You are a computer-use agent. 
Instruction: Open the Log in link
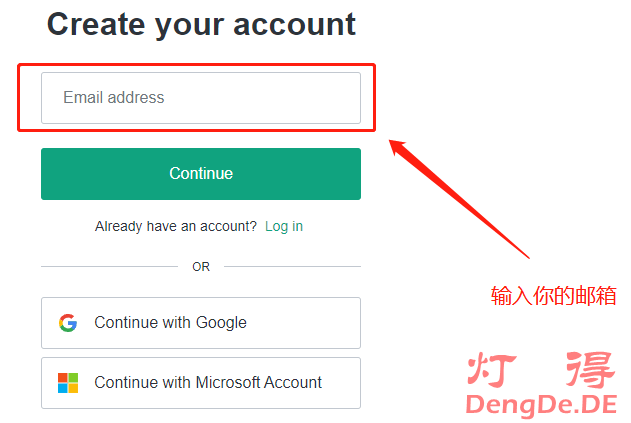[284, 226]
